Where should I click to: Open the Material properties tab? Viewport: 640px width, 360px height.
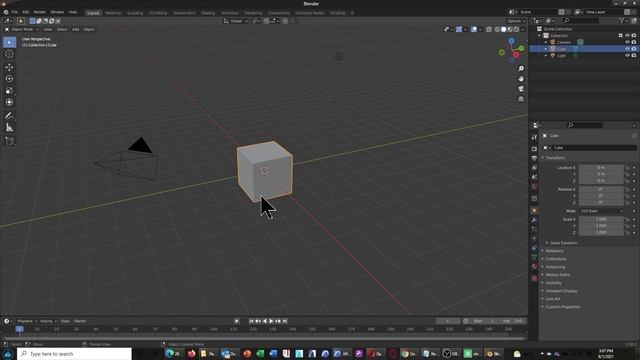[x=534, y=267]
